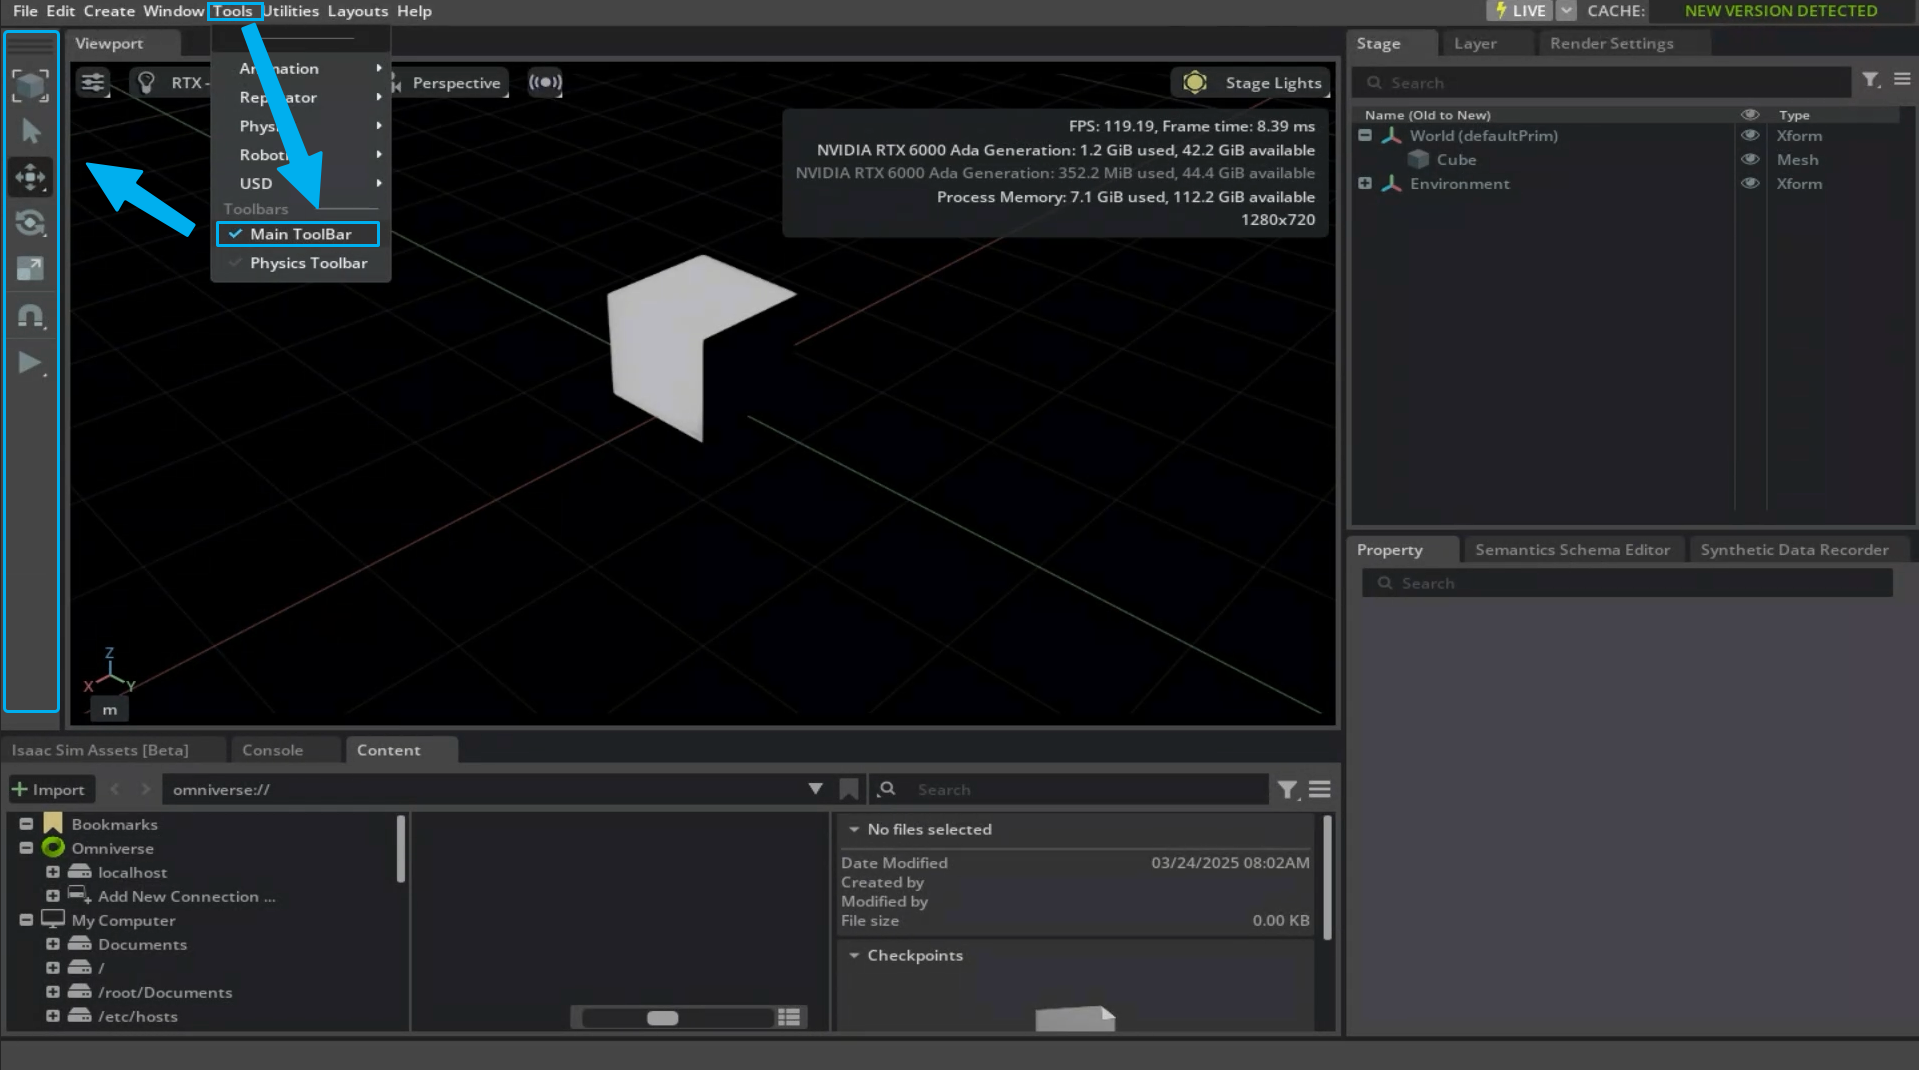Open the Semantics Schema Editor tab
This screenshot has height=1070, width=1919.
tap(1572, 550)
